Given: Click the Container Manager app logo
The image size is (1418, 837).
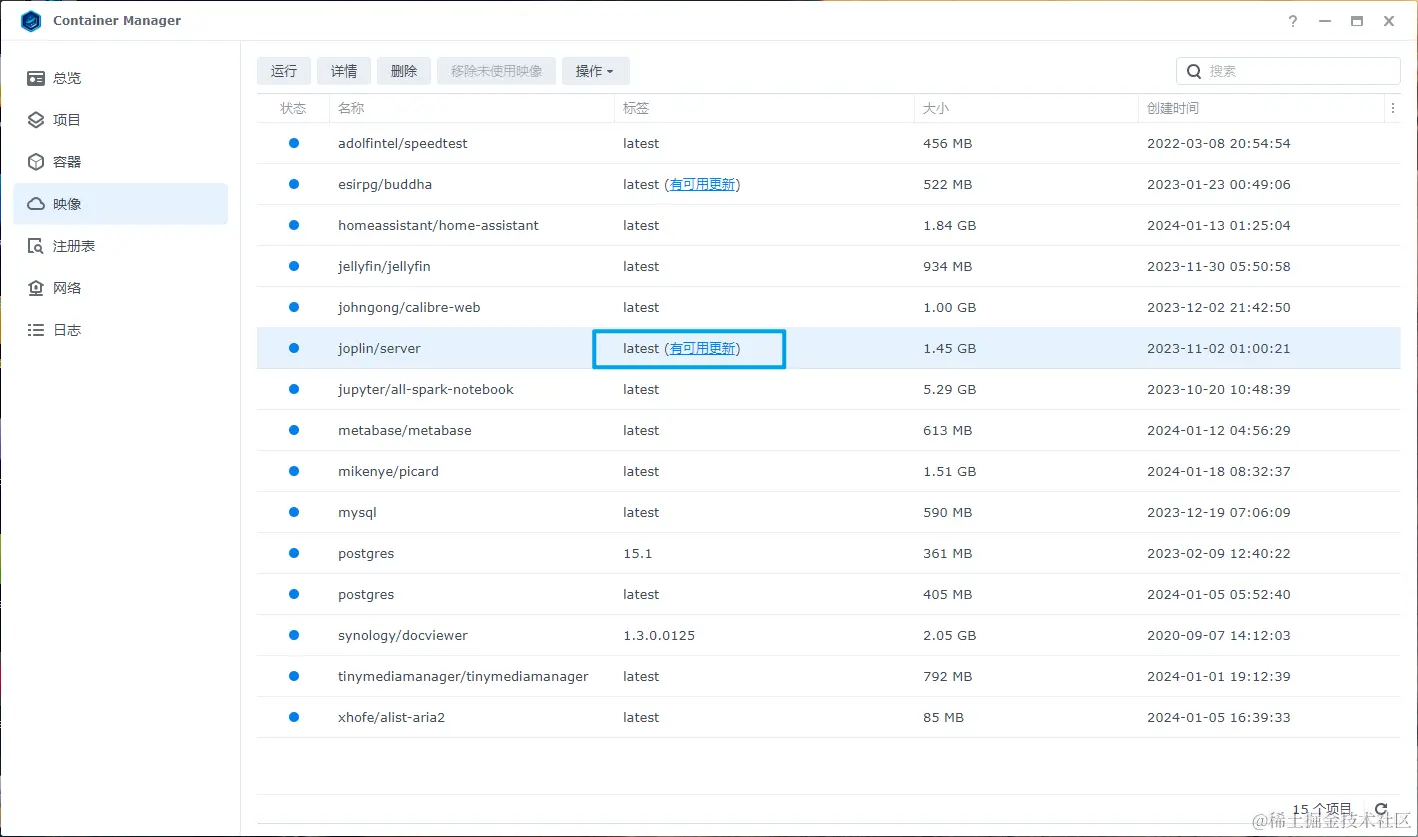Looking at the screenshot, I should [x=30, y=20].
